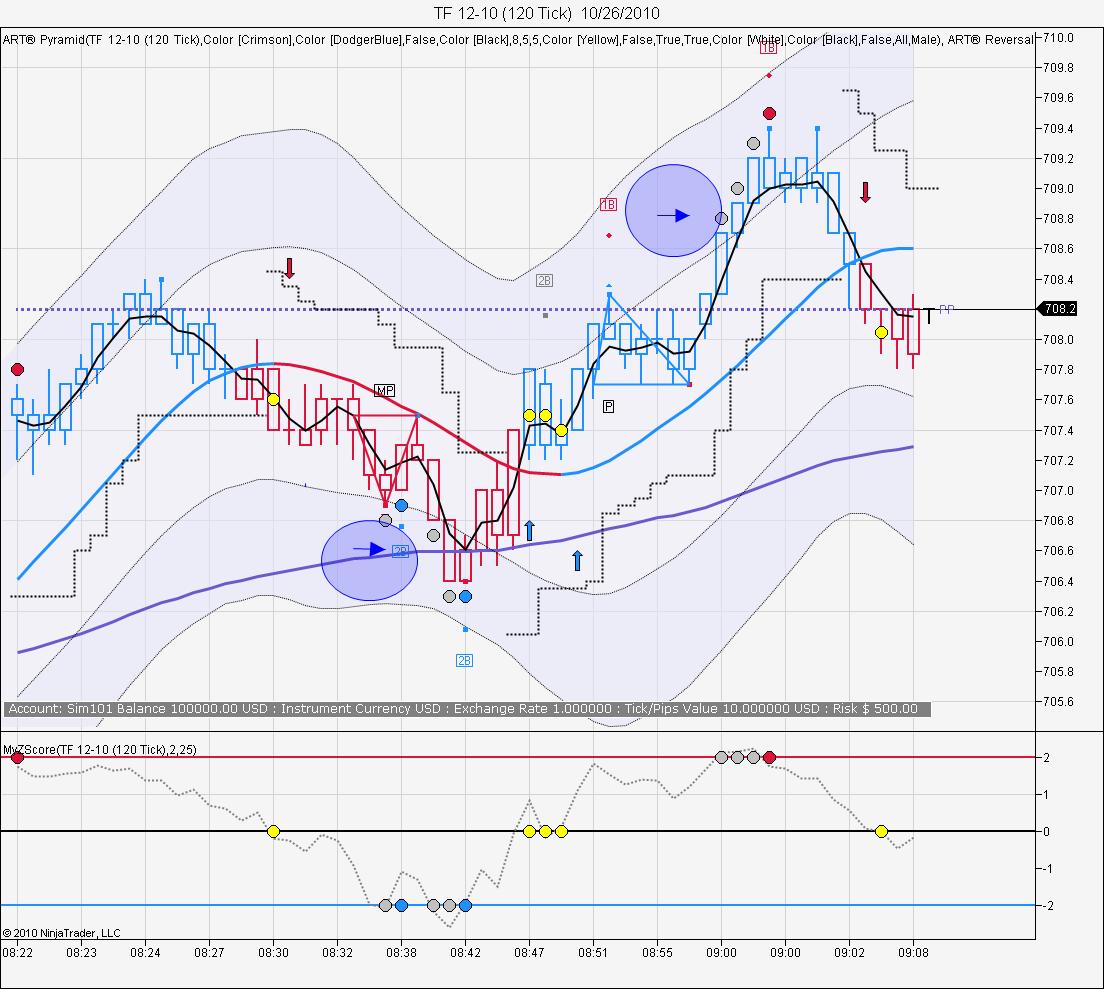Image resolution: width=1104 pixels, height=989 pixels.
Task: Click the 706.0 price axis label
Action: pos(1059,641)
